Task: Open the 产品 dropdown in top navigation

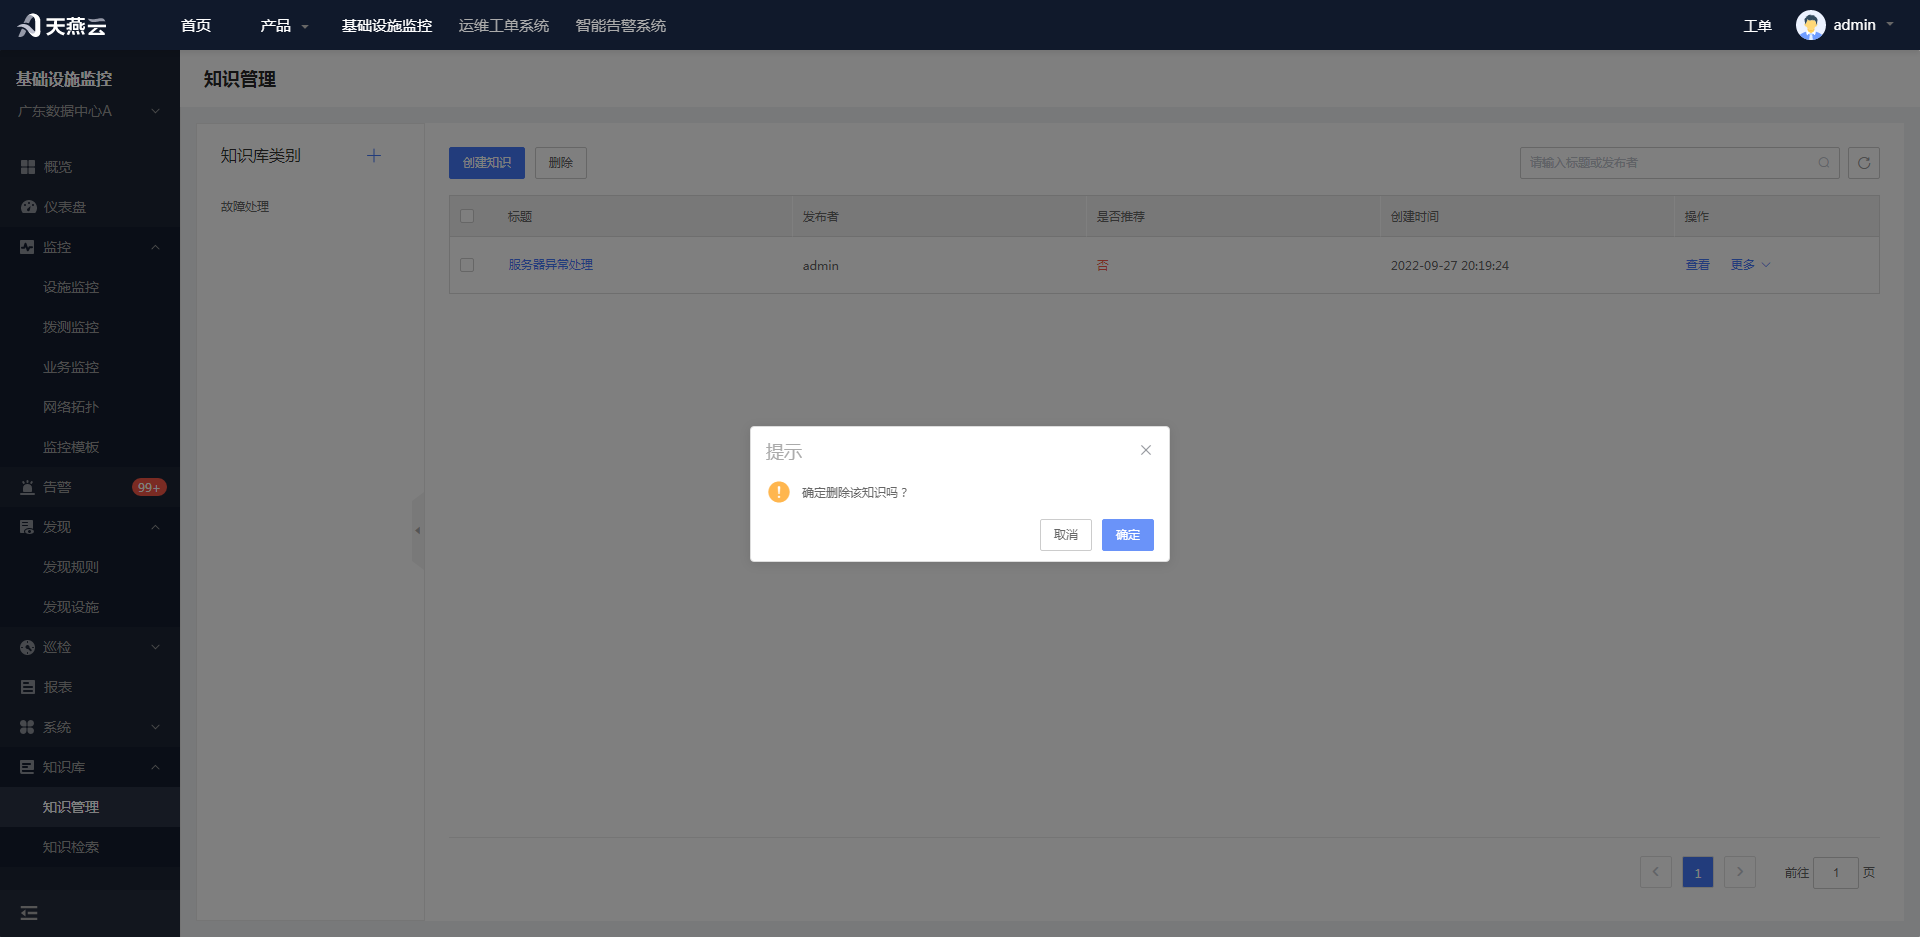Action: point(284,25)
